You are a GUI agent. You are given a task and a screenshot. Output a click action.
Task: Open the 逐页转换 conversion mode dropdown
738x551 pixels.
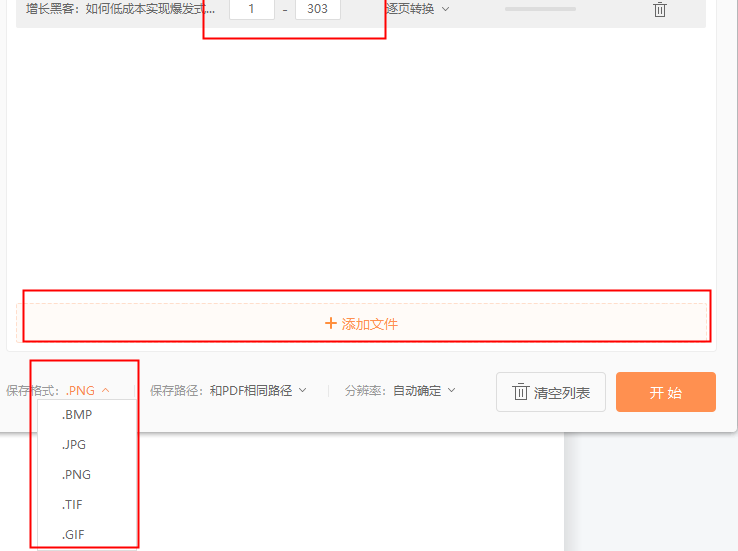click(x=417, y=9)
